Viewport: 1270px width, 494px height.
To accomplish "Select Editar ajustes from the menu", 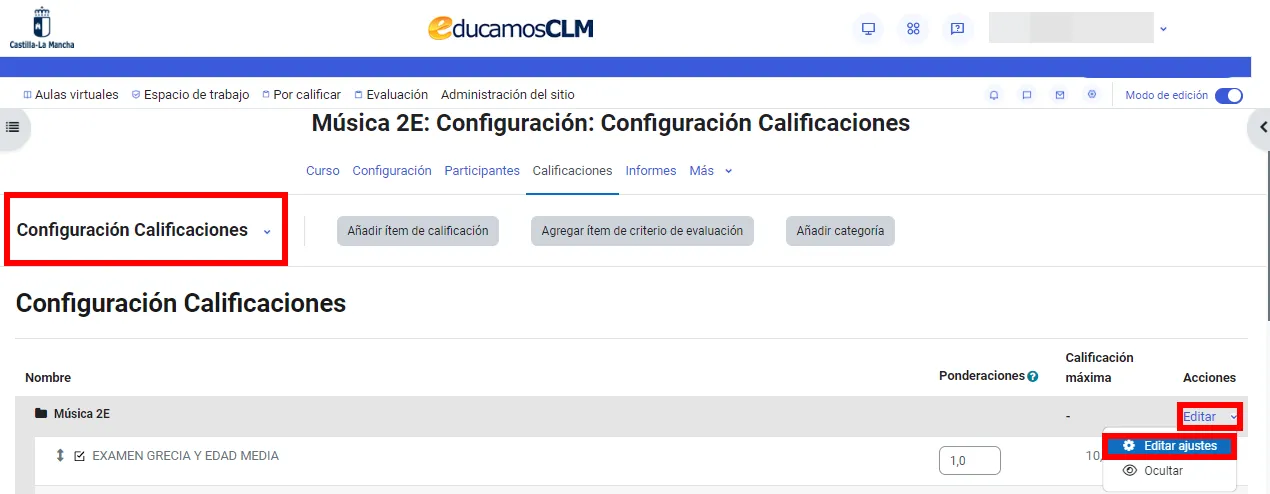I will coord(1170,446).
